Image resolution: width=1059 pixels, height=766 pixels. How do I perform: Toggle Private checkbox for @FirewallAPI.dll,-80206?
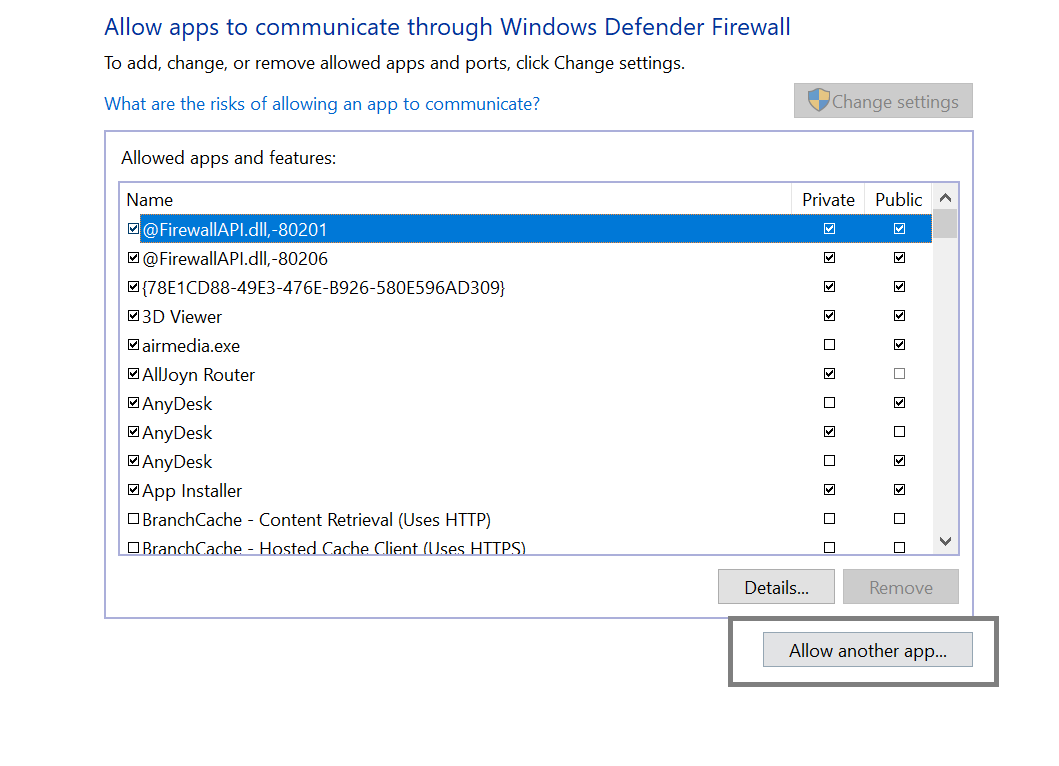pyautogui.click(x=829, y=257)
